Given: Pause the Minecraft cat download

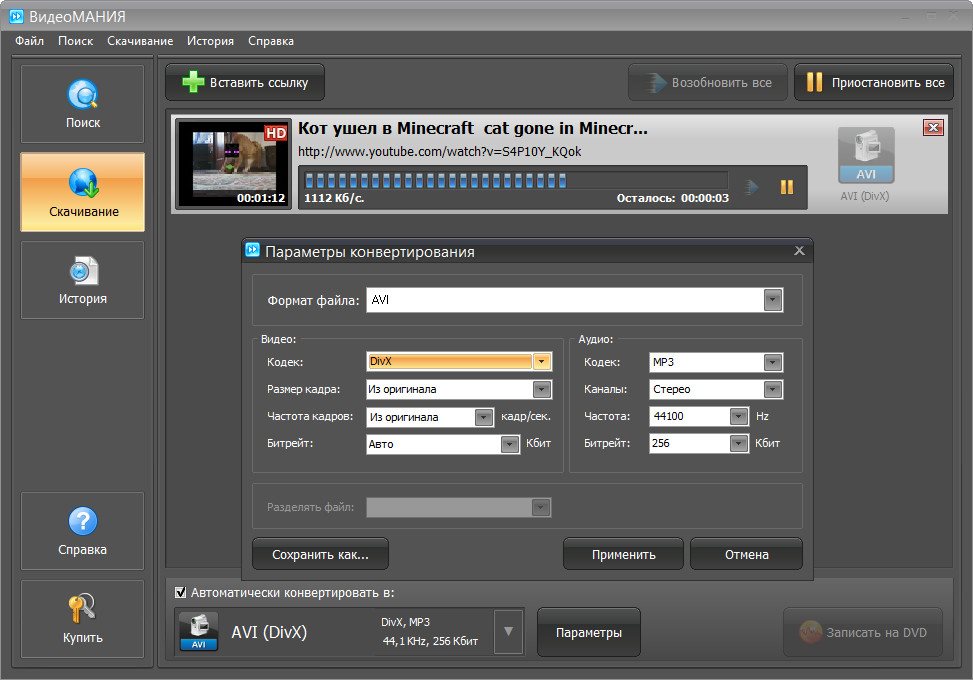Looking at the screenshot, I should [x=787, y=187].
